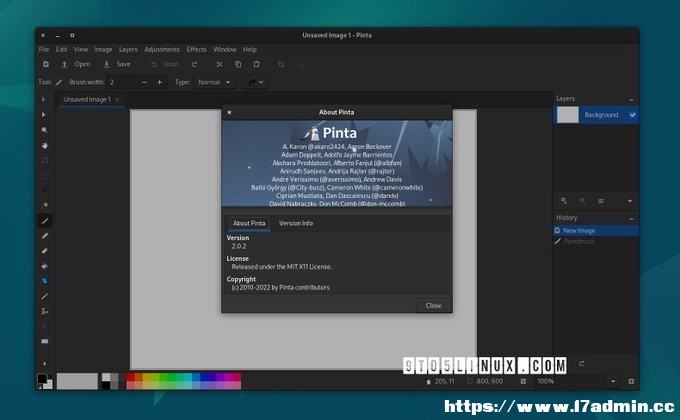This screenshot has height=420, width=680.
Task: Select the Lasso Select tool
Action: coord(44,190)
